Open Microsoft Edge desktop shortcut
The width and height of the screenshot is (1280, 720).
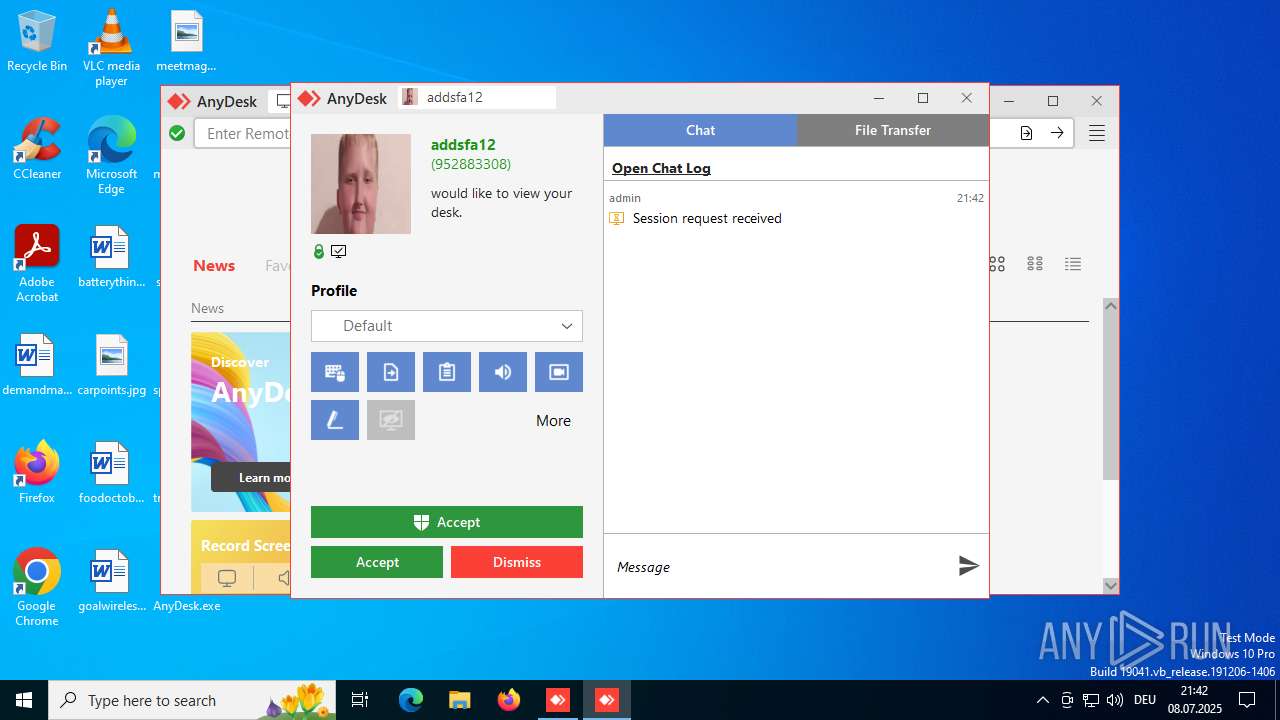pos(111,156)
